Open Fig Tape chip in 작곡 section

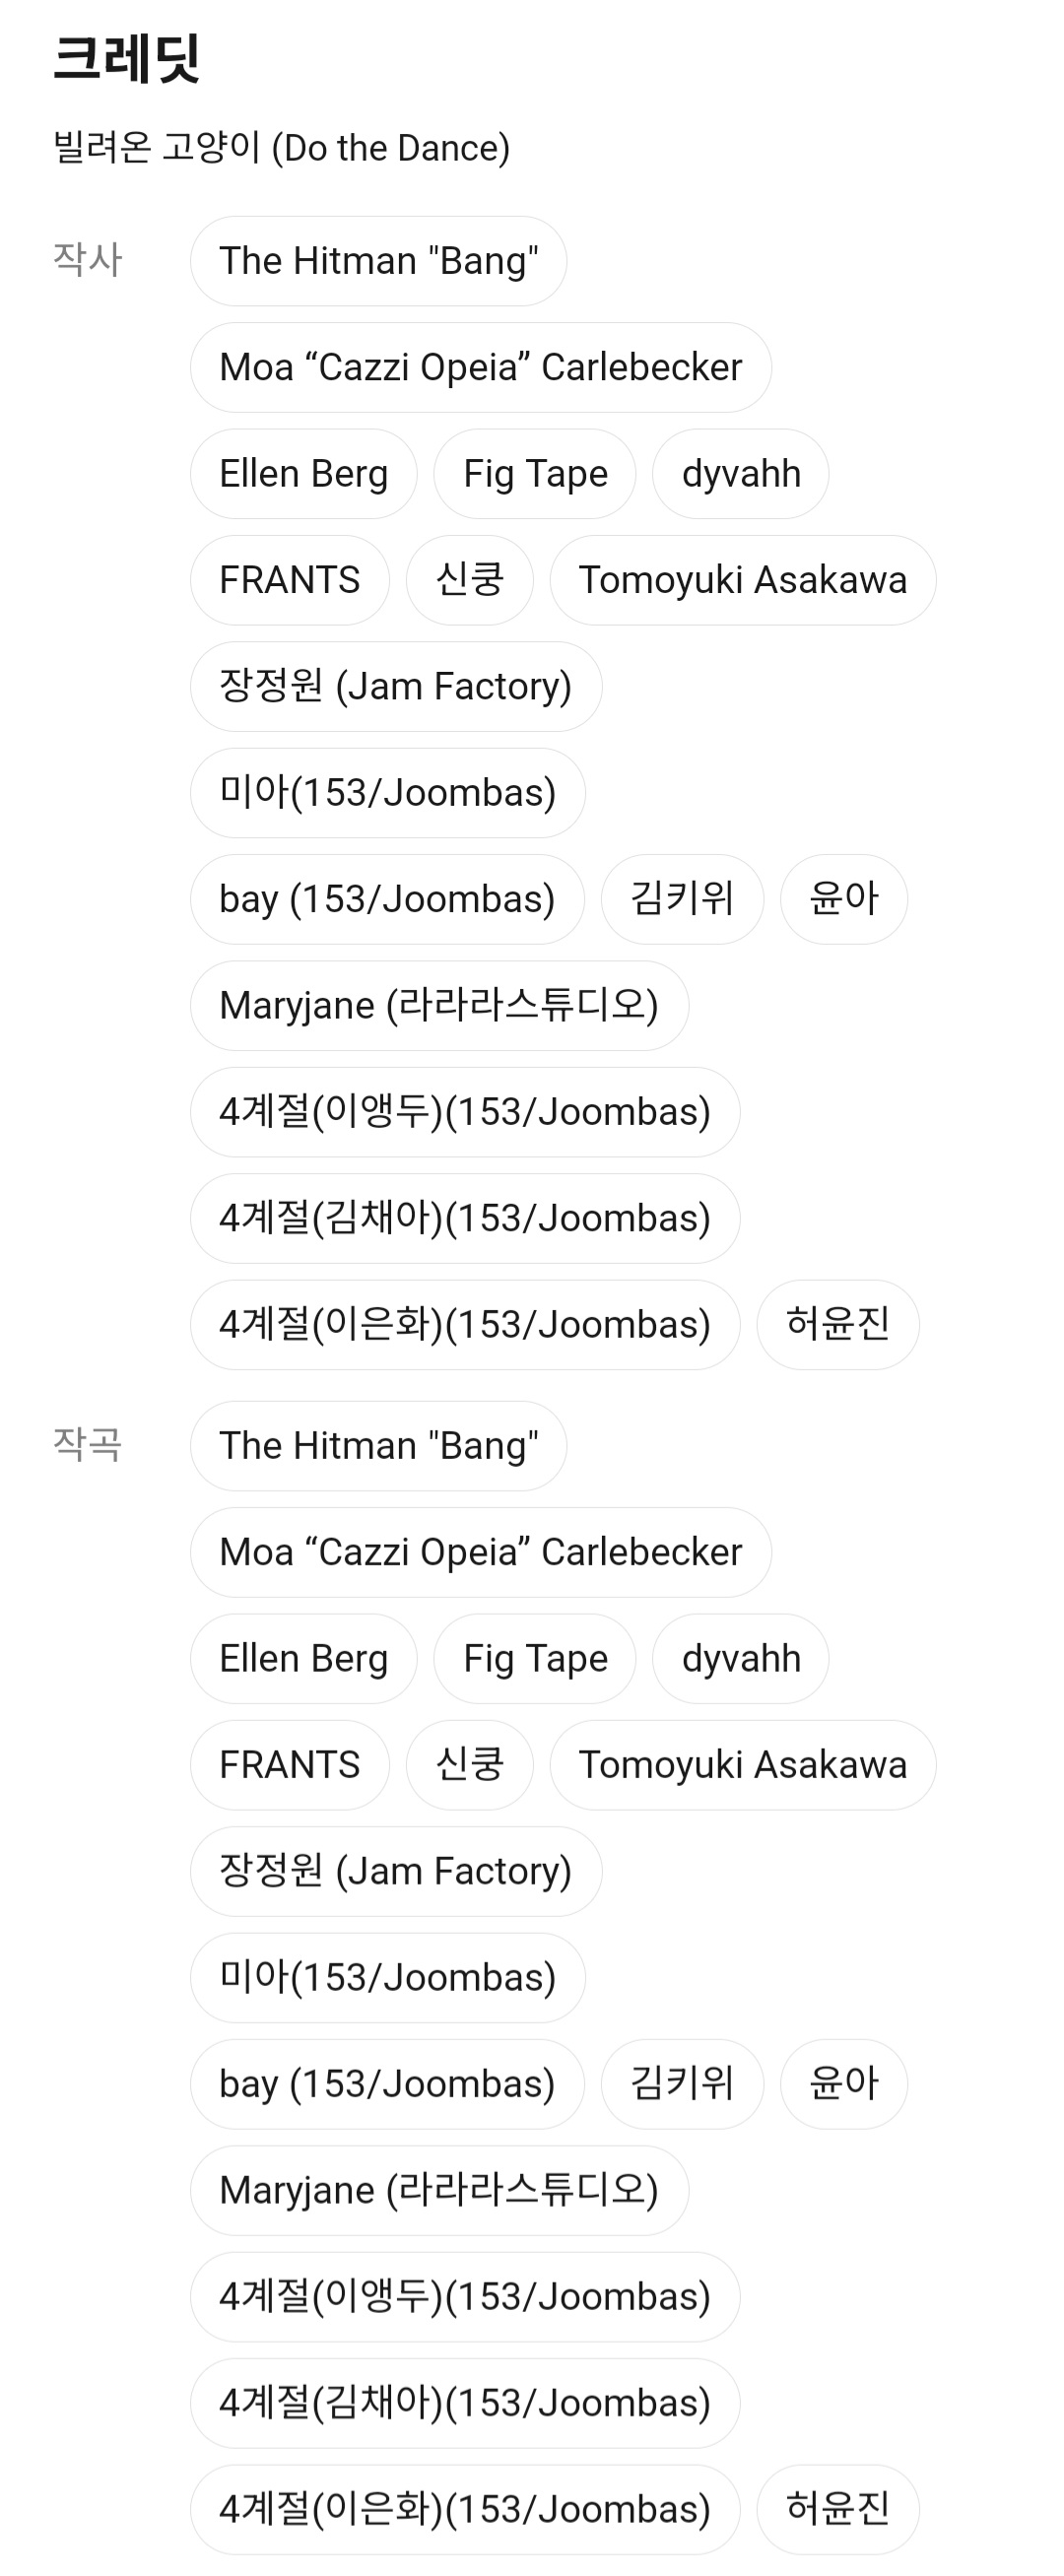534,1658
